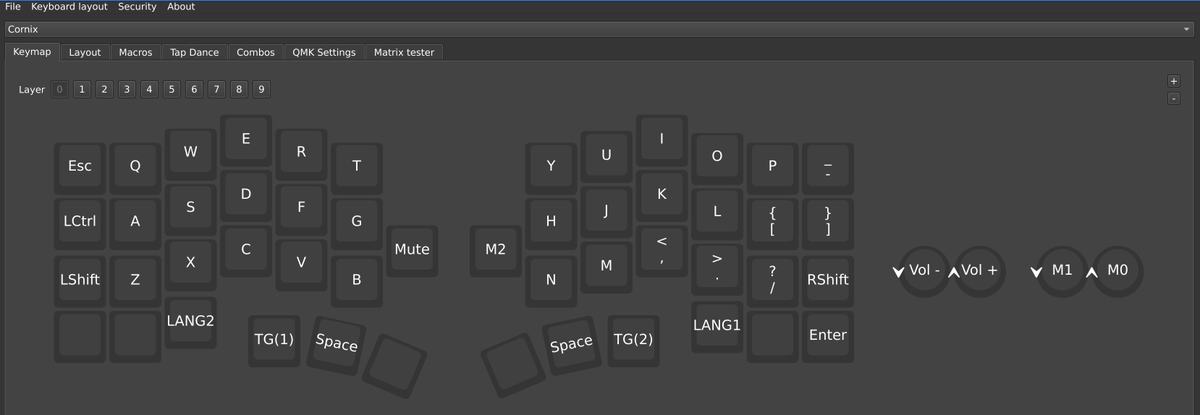Image resolution: width=1200 pixels, height=415 pixels.
Task: Select the E key
Action: point(246,139)
